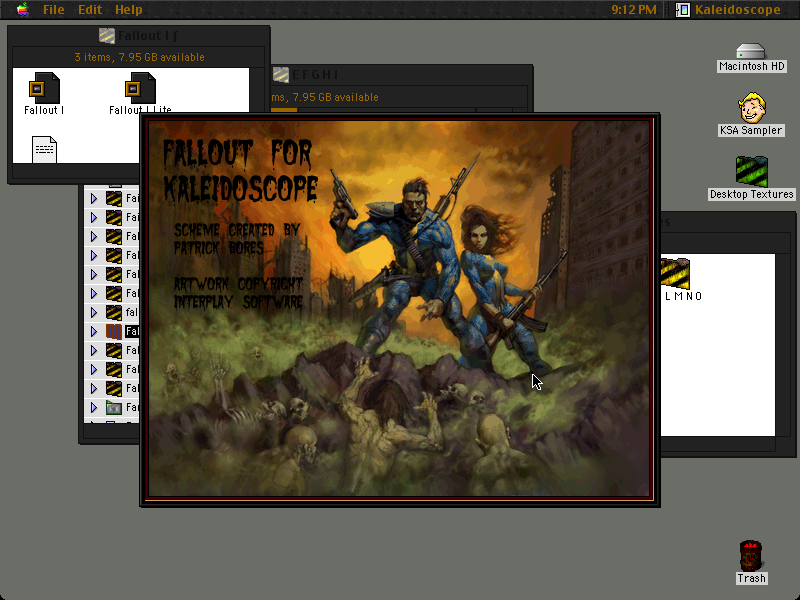Bring the E F G H I window forward

pyautogui.click(x=402, y=75)
